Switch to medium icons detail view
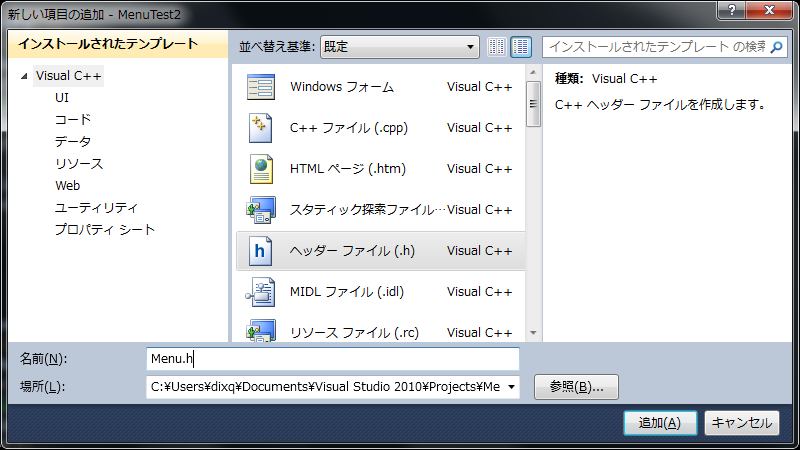 tap(520, 47)
